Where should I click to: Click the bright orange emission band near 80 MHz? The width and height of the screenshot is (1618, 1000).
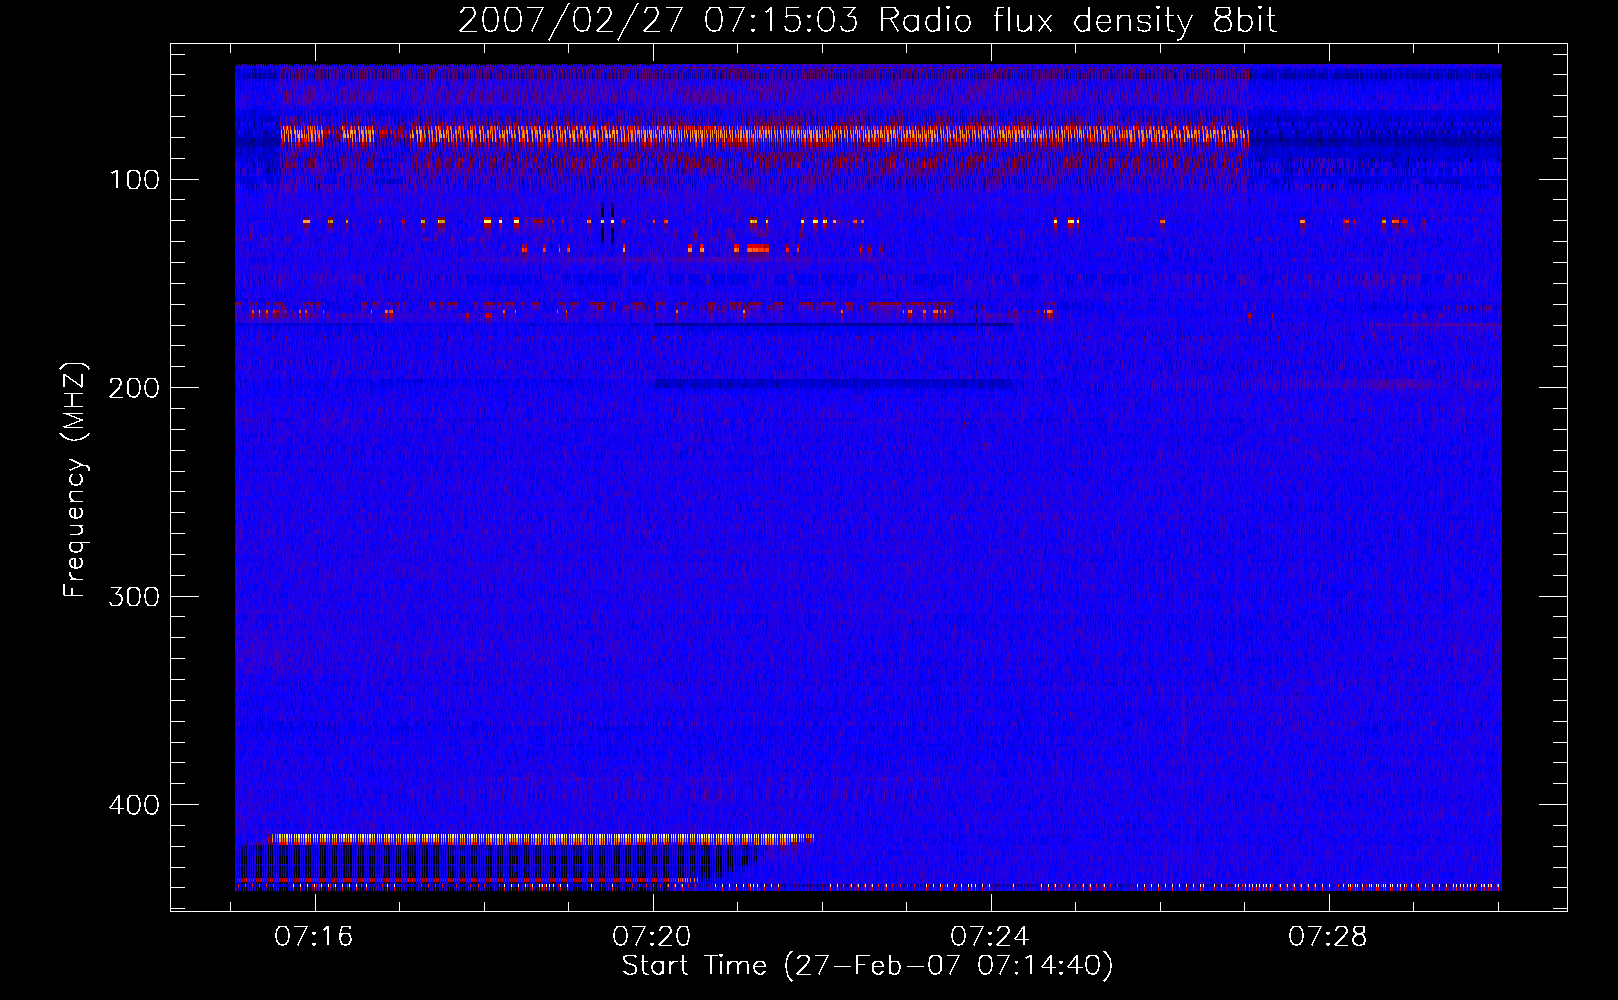click(765, 135)
